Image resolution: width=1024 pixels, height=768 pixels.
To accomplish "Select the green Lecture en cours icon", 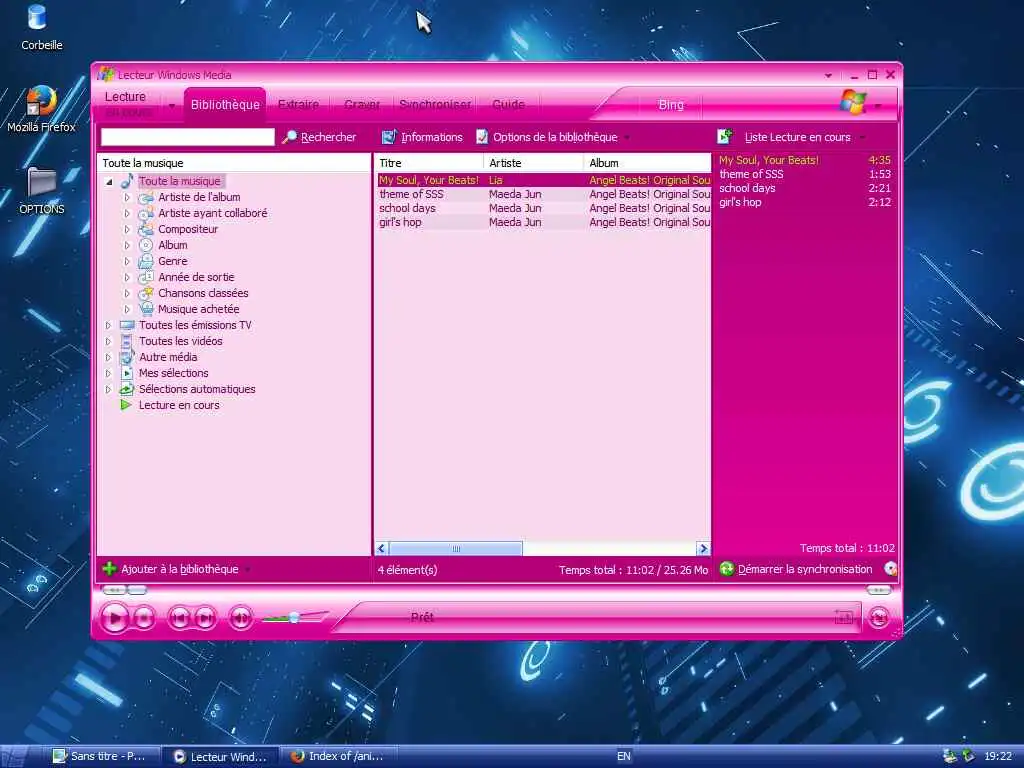I will (127, 405).
